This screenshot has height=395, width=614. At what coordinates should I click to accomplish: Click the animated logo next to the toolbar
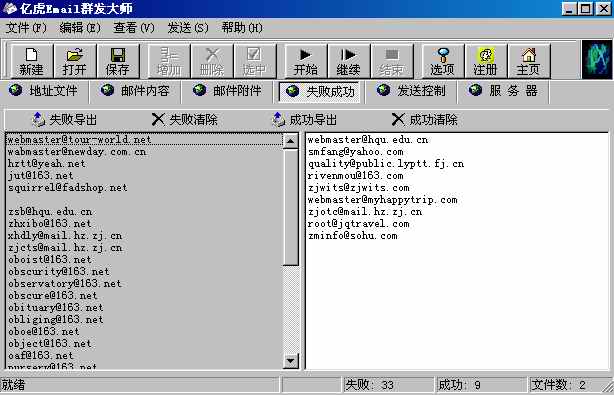coord(596,60)
